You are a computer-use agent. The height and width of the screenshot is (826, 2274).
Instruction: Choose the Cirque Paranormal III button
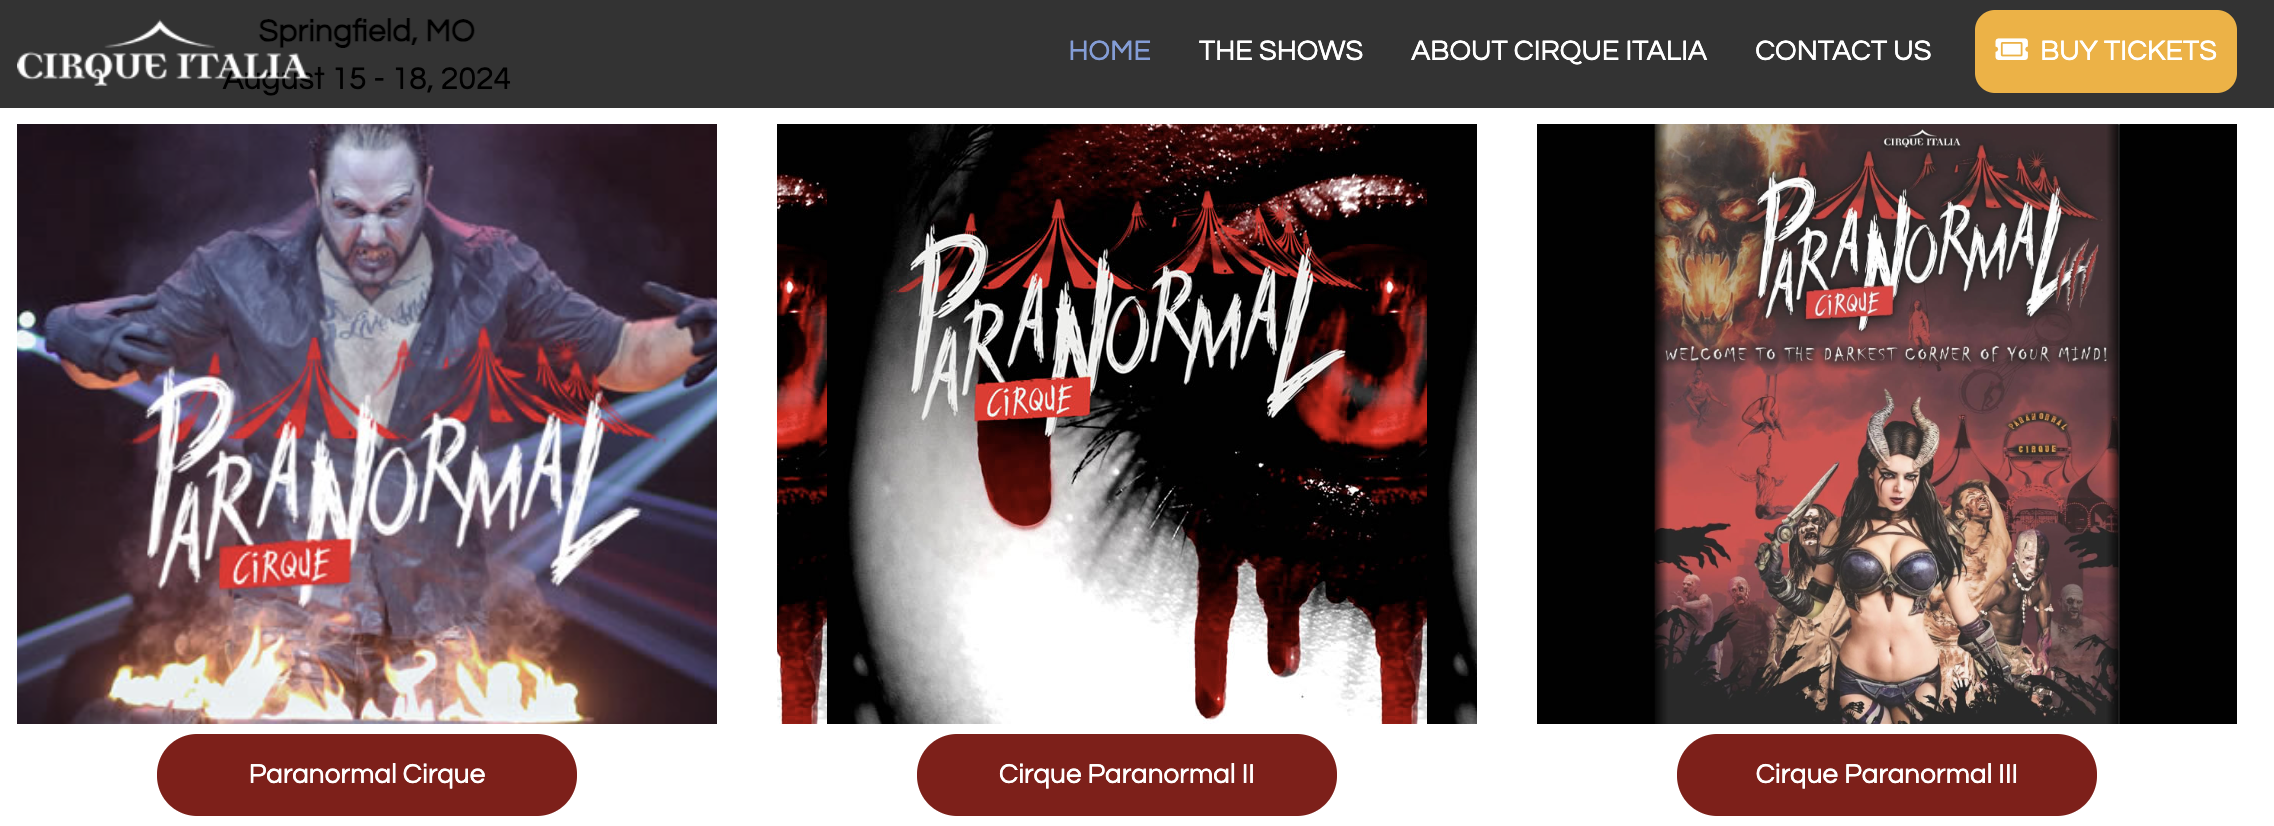pyautogui.click(x=1887, y=774)
